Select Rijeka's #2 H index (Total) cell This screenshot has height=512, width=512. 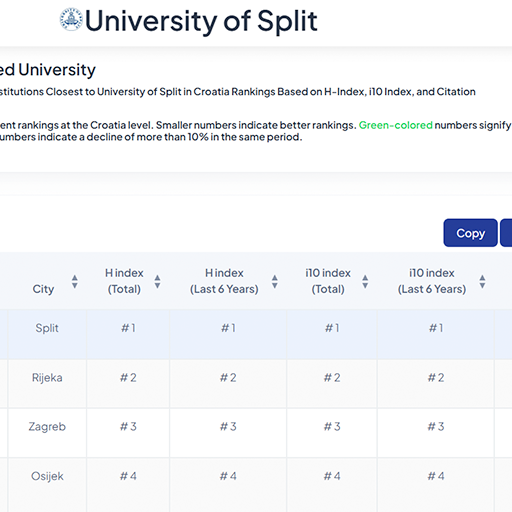(x=128, y=384)
